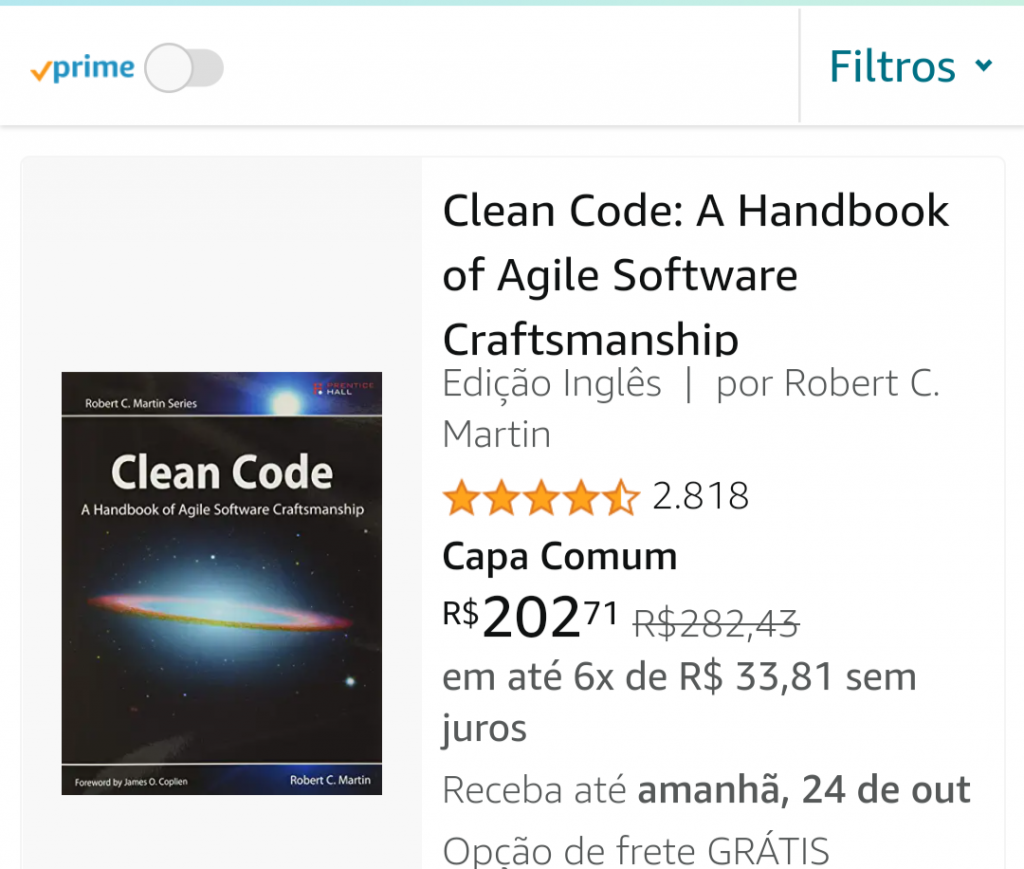Click the galaxy image on the book cover
Viewport: 1024px width, 869px height.
click(222, 610)
